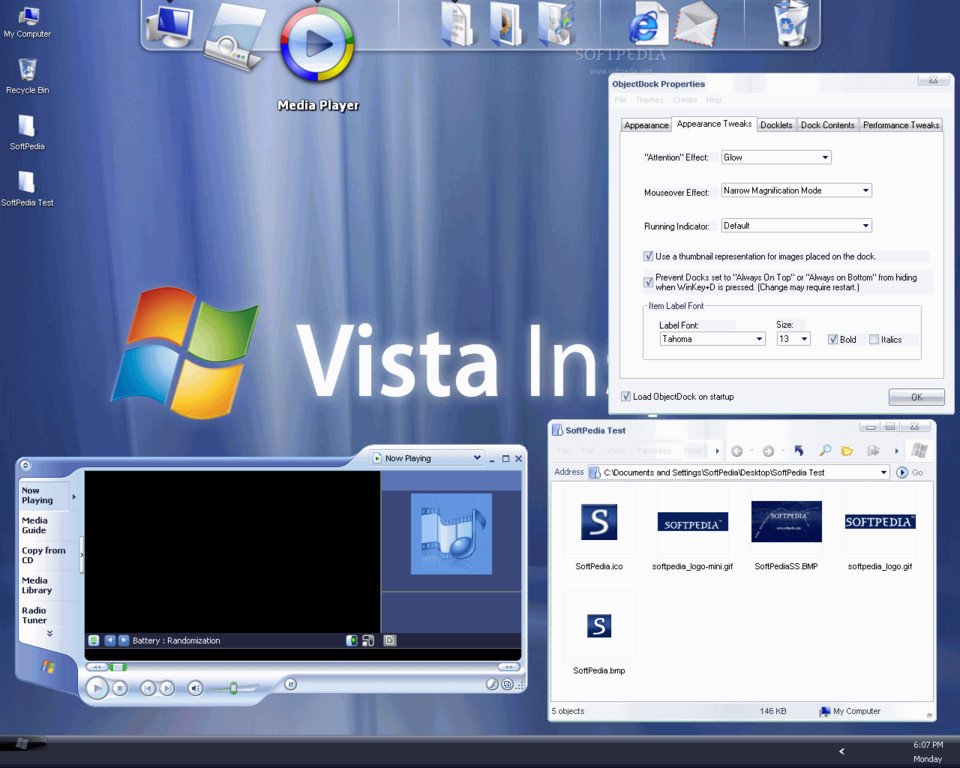The height and width of the screenshot is (768, 960).
Task: Open Internet Explorer from the top dock
Action: pos(645,25)
